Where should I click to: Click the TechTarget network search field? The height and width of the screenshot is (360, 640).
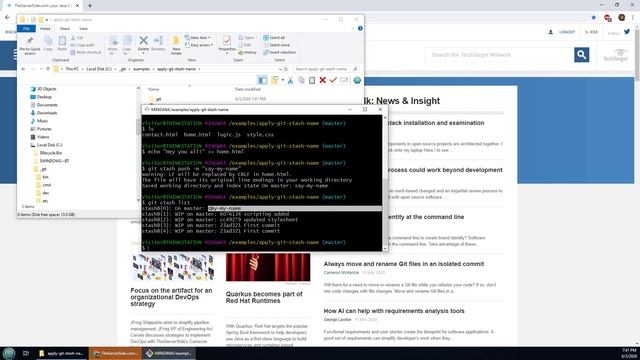[x=499, y=55]
